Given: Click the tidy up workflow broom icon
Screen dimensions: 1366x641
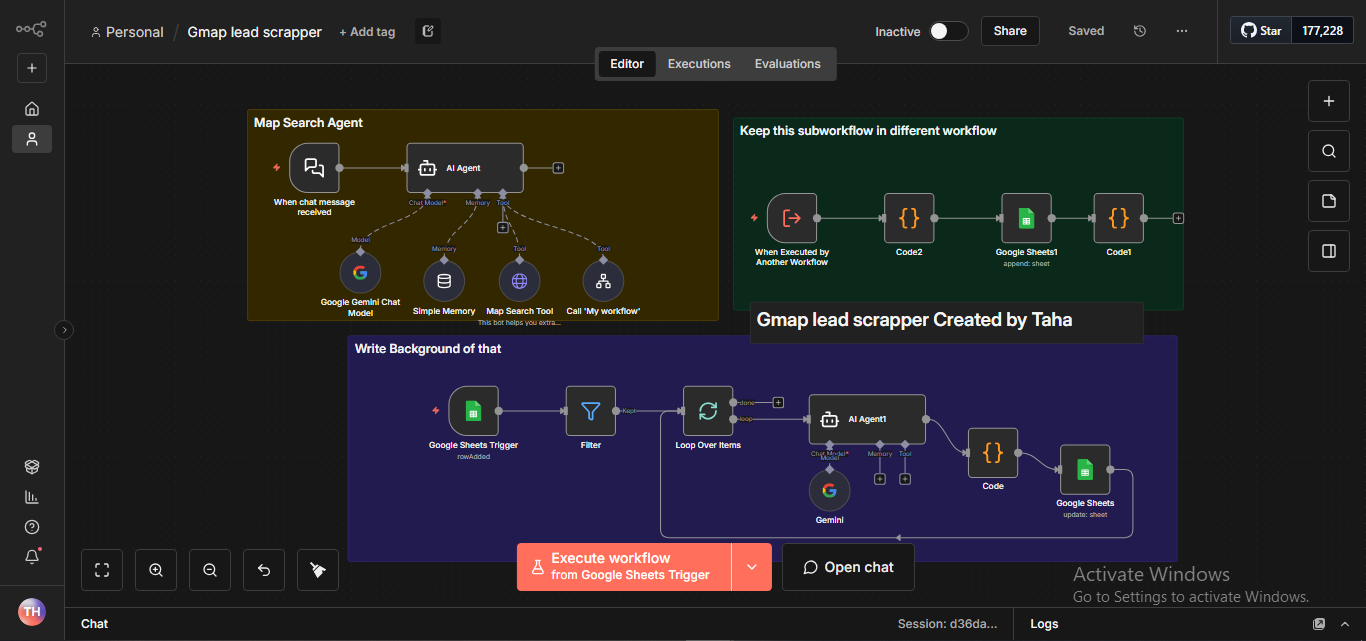Looking at the screenshot, I should pyautogui.click(x=318, y=570).
